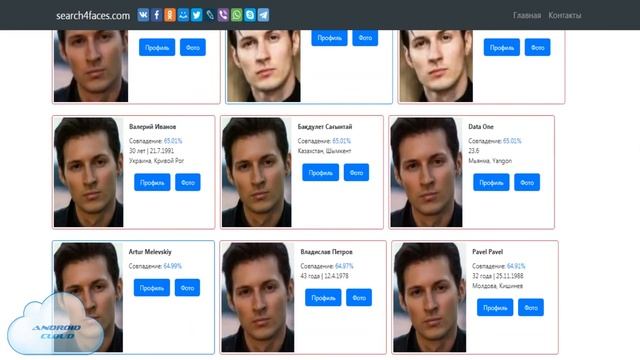Share the page via Facebook icon
The image size is (640, 360).
coord(156,15)
